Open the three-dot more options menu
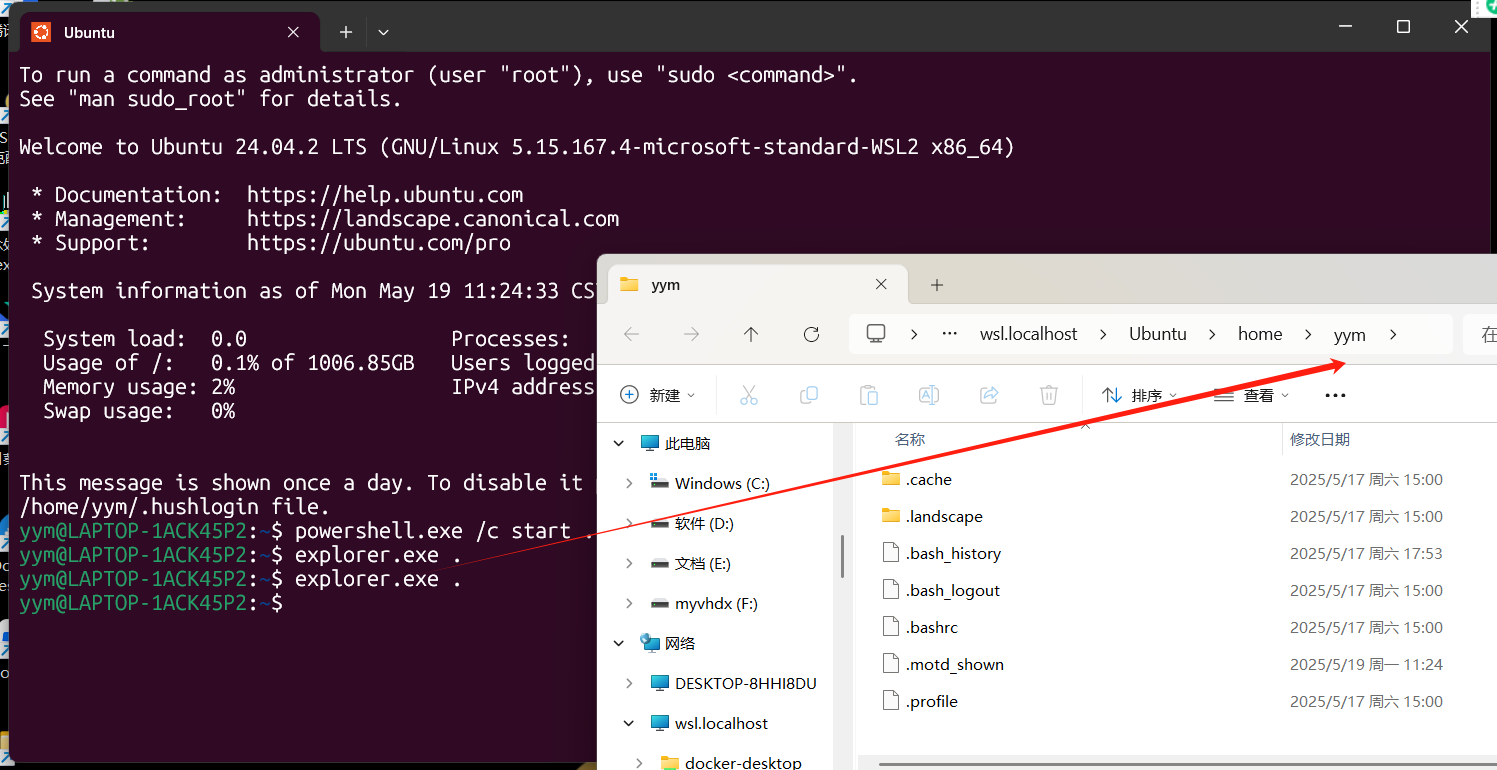Viewport: 1497px width, 770px height. 1335,396
